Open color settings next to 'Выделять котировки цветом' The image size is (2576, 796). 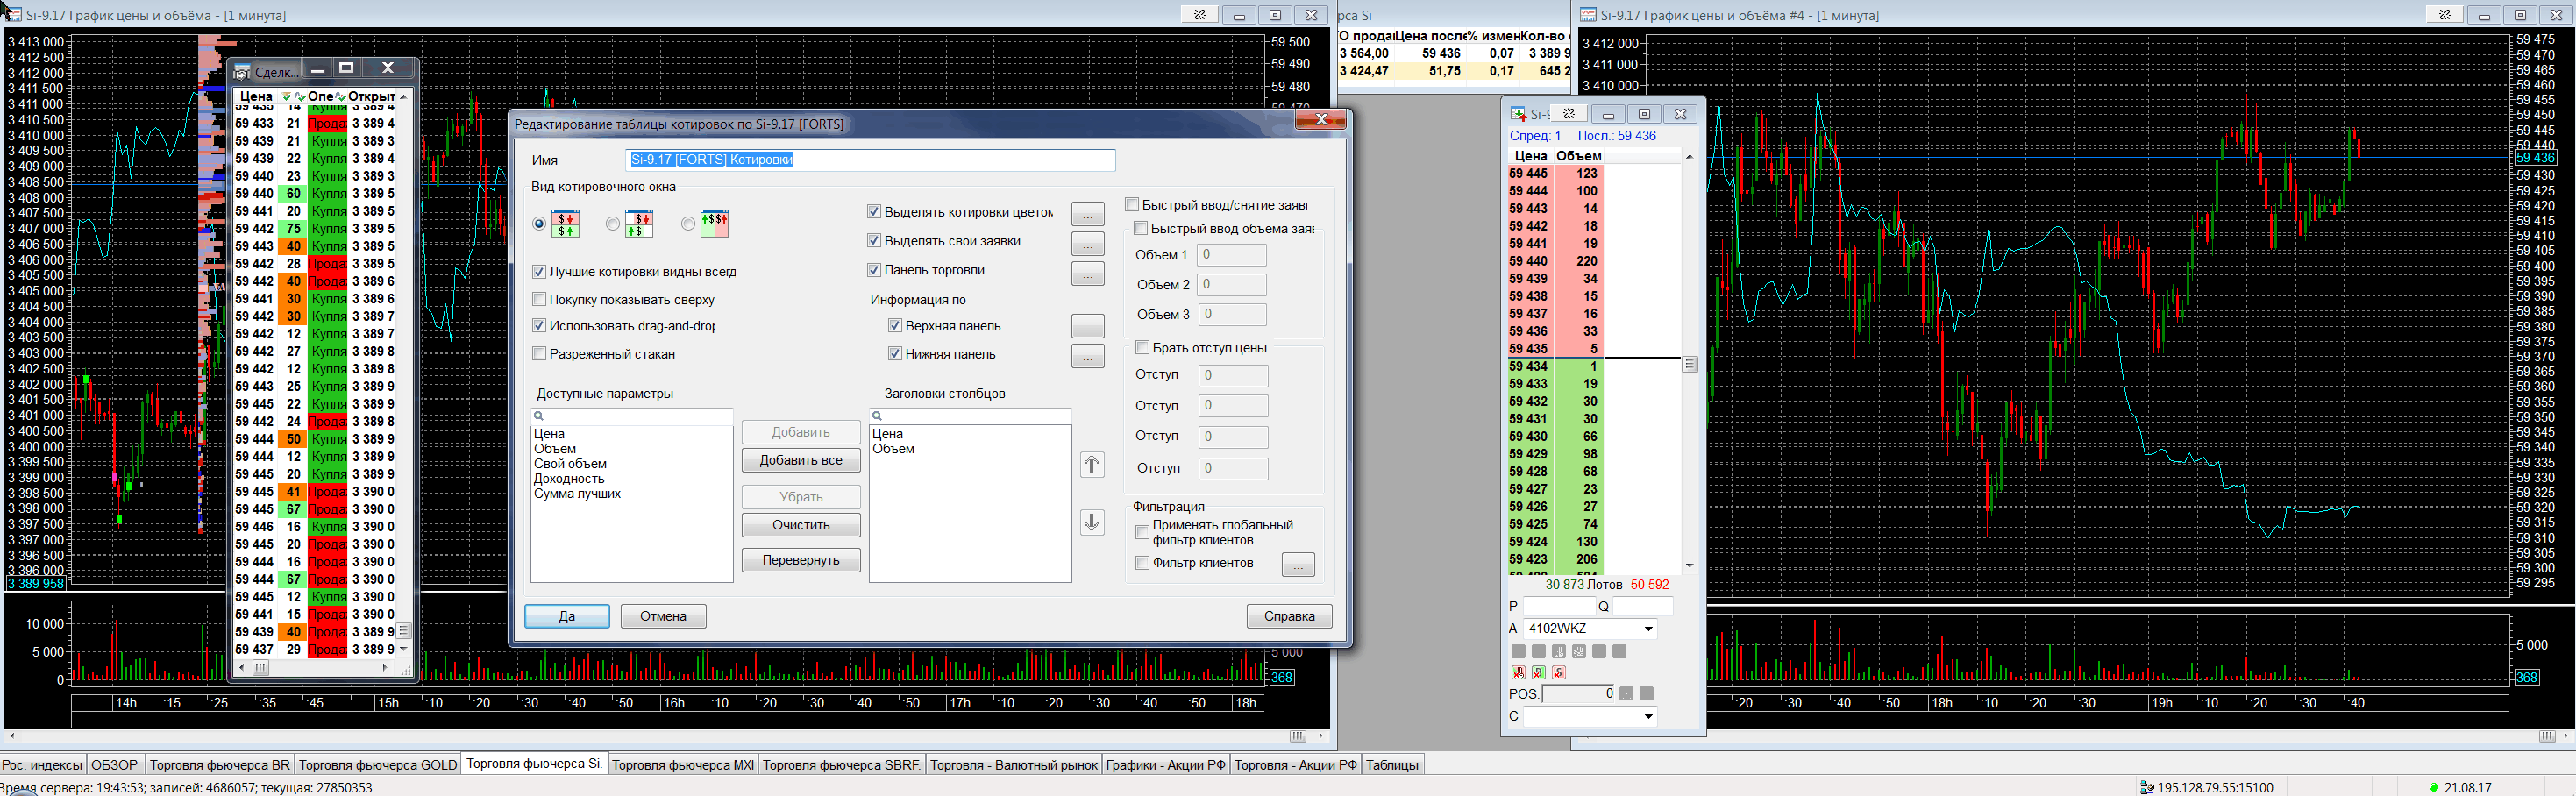point(1087,213)
